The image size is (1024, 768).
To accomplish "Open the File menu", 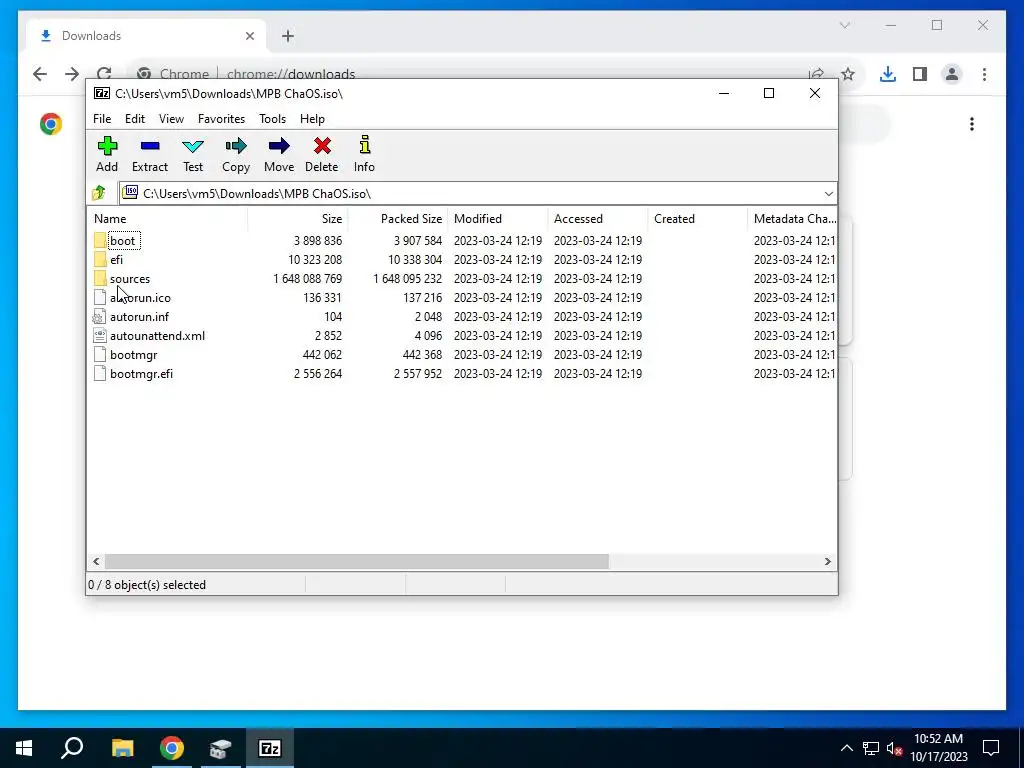I will click(102, 119).
